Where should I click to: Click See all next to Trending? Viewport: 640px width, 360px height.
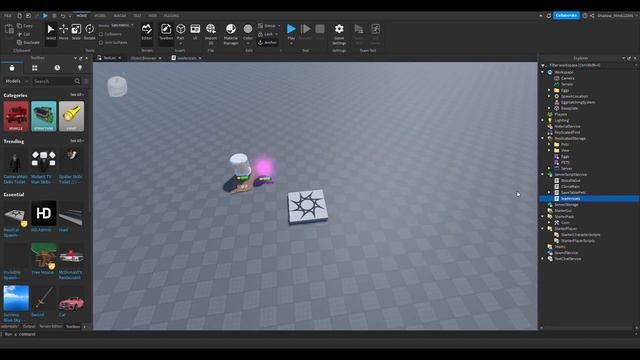pos(76,141)
